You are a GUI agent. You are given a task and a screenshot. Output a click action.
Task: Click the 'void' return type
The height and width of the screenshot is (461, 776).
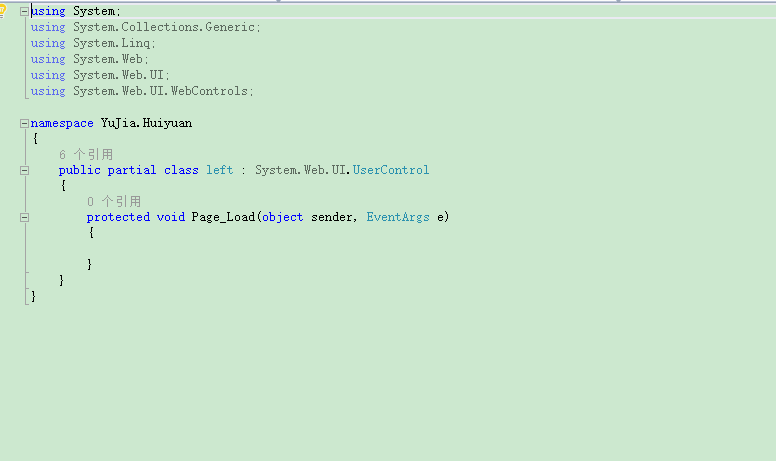(x=171, y=217)
